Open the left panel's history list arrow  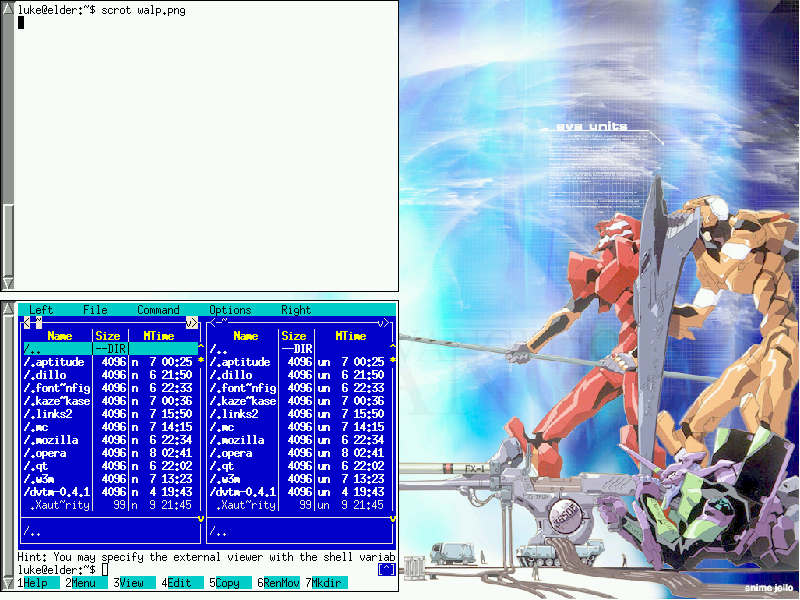191,322
